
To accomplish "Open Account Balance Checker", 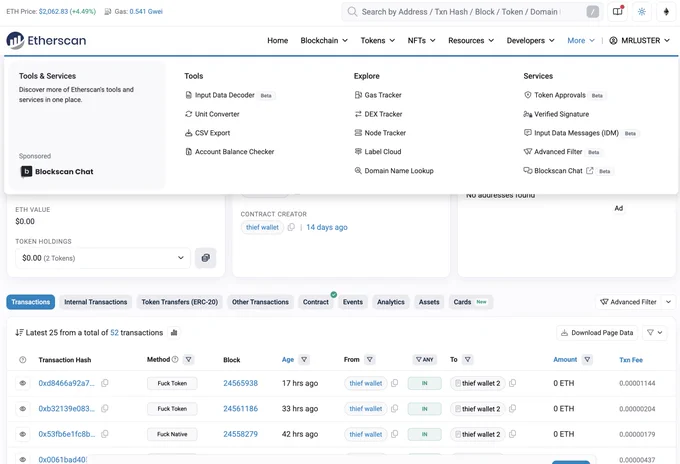I will coord(230,152).
